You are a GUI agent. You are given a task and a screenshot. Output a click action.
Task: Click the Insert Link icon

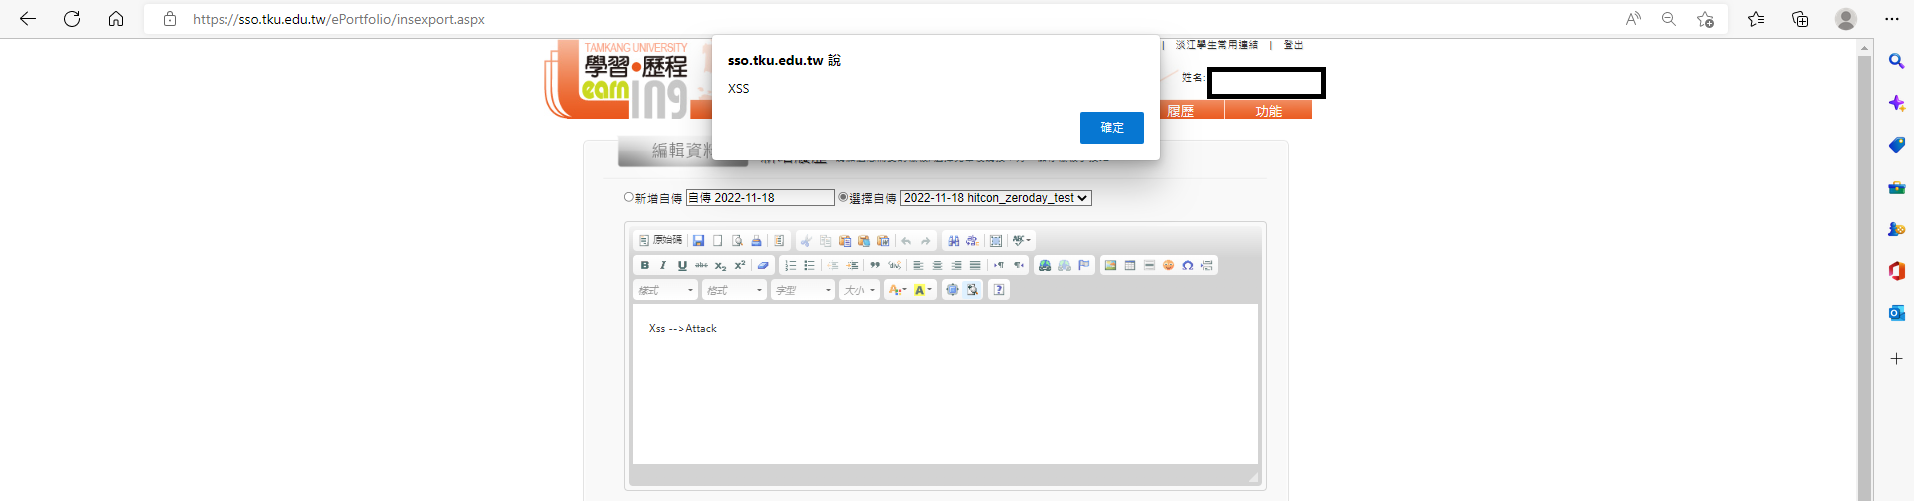(x=1045, y=265)
